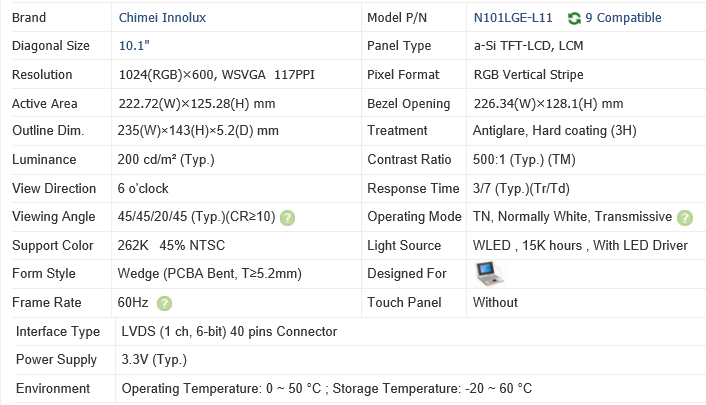Click the laptop icon in Designed For
706x405 pixels.
(x=488, y=274)
